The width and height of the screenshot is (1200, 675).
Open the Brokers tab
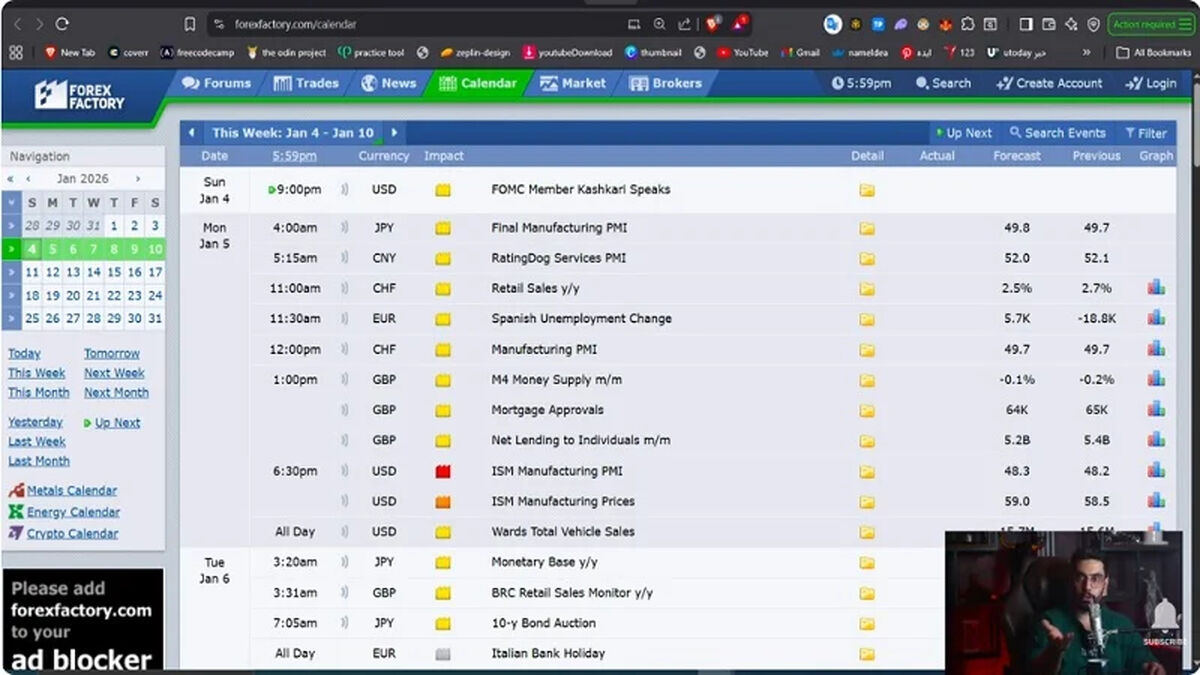pyautogui.click(x=665, y=83)
